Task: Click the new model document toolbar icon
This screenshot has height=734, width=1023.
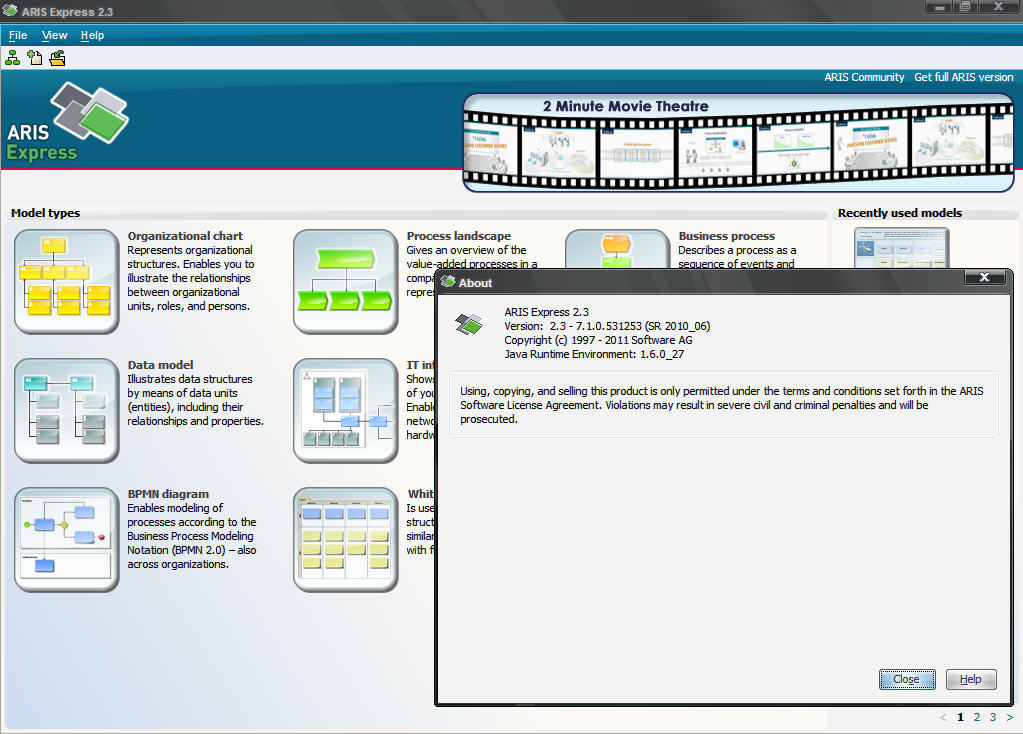Action: tap(35, 58)
